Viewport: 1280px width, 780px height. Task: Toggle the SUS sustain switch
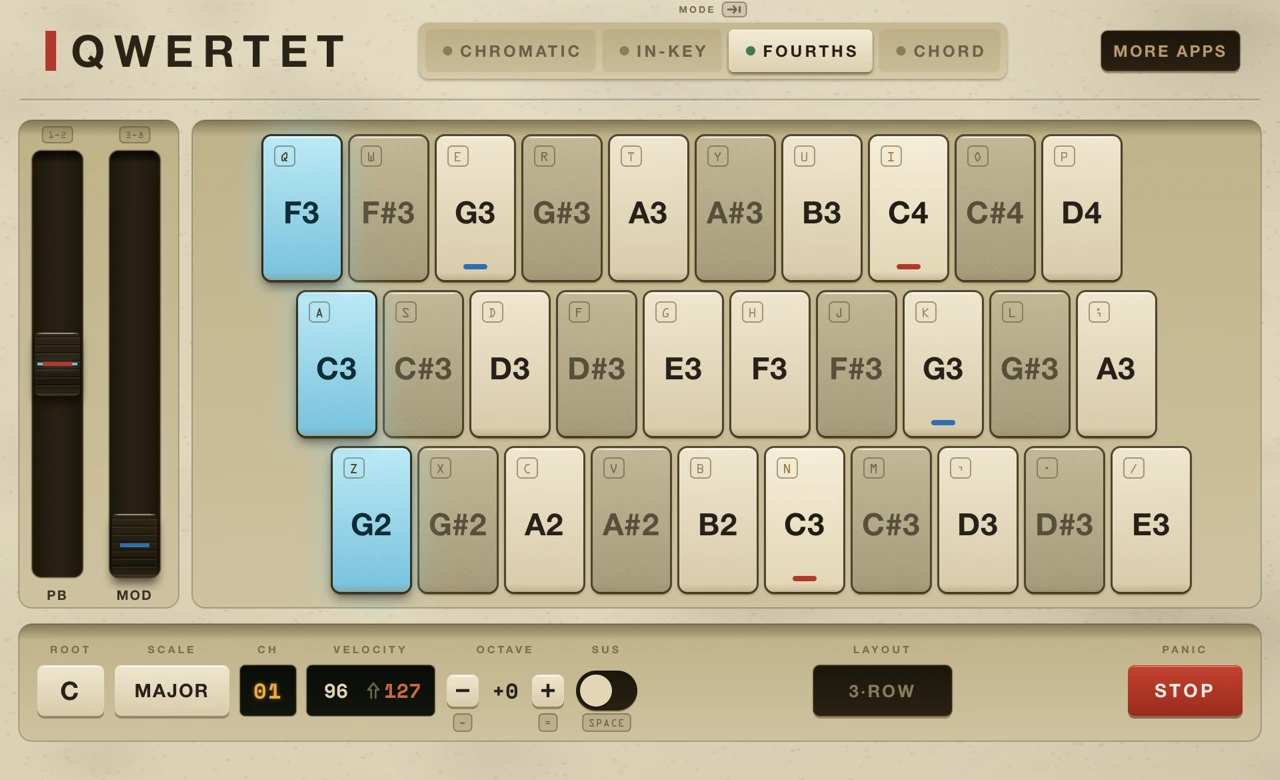(606, 690)
